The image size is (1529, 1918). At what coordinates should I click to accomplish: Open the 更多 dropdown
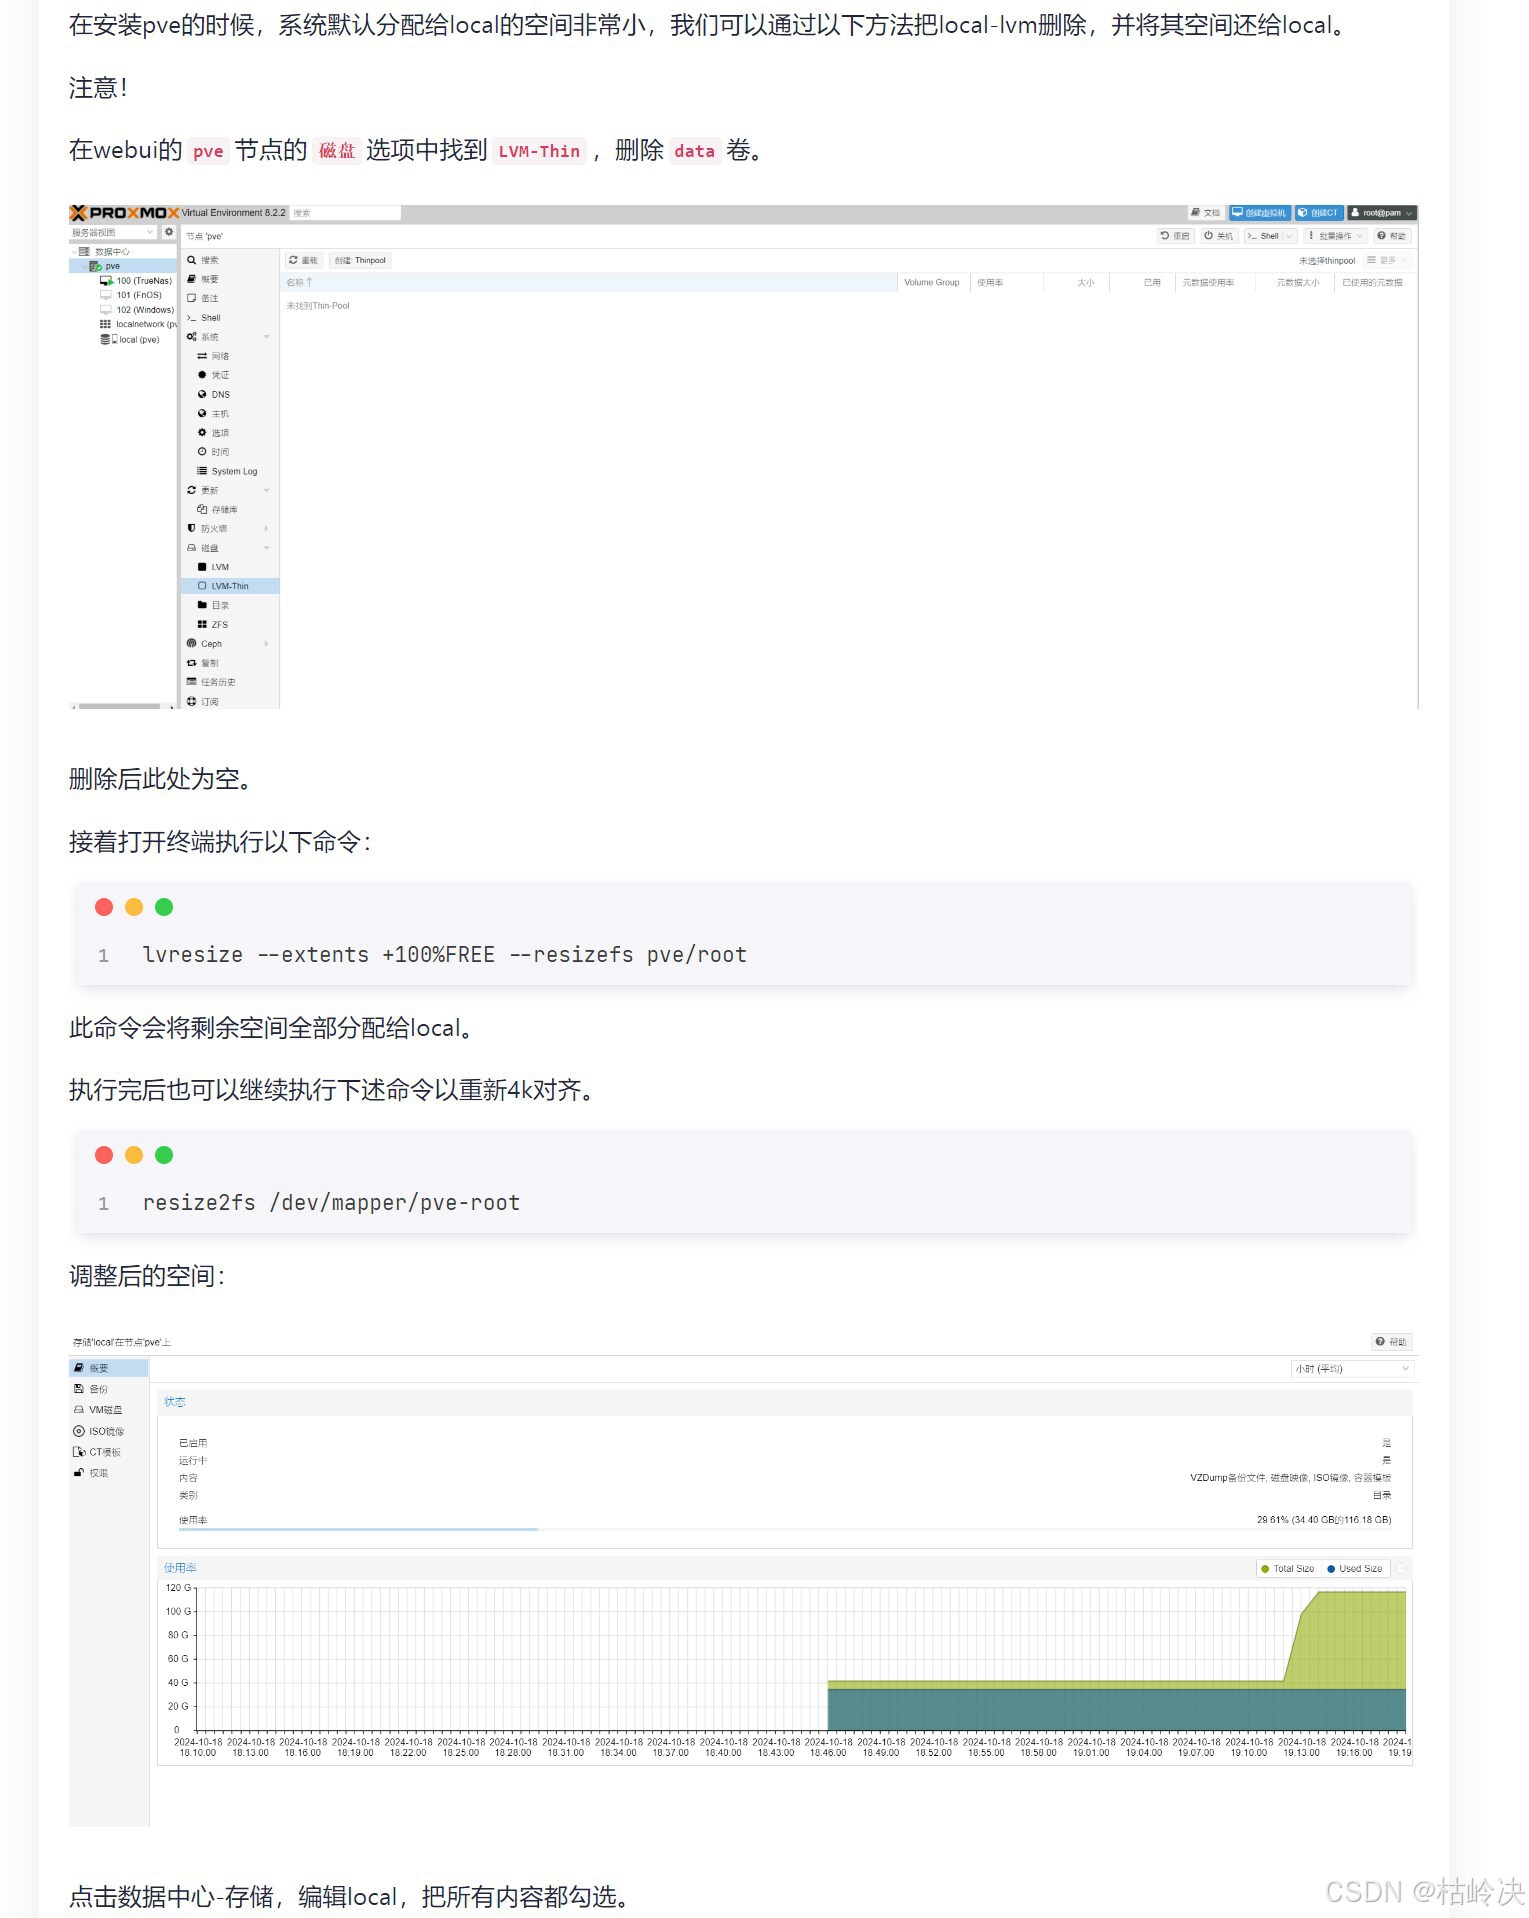[1387, 260]
